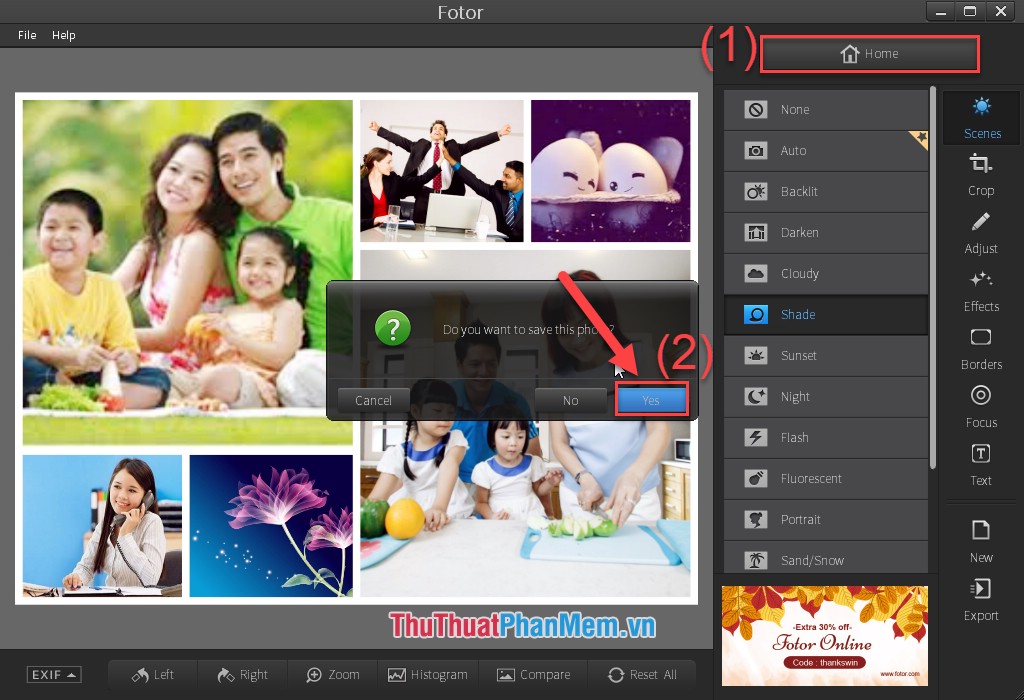Viewport: 1024px width, 700px height.
Task: Open the Borders panel
Action: [981, 349]
